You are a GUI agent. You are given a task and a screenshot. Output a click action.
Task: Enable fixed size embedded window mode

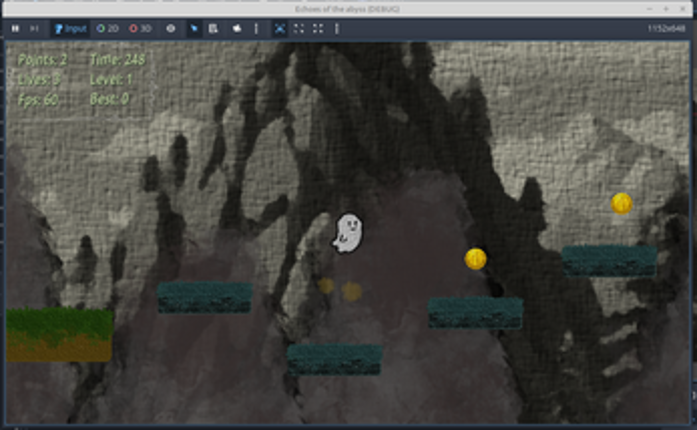[279, 29]
